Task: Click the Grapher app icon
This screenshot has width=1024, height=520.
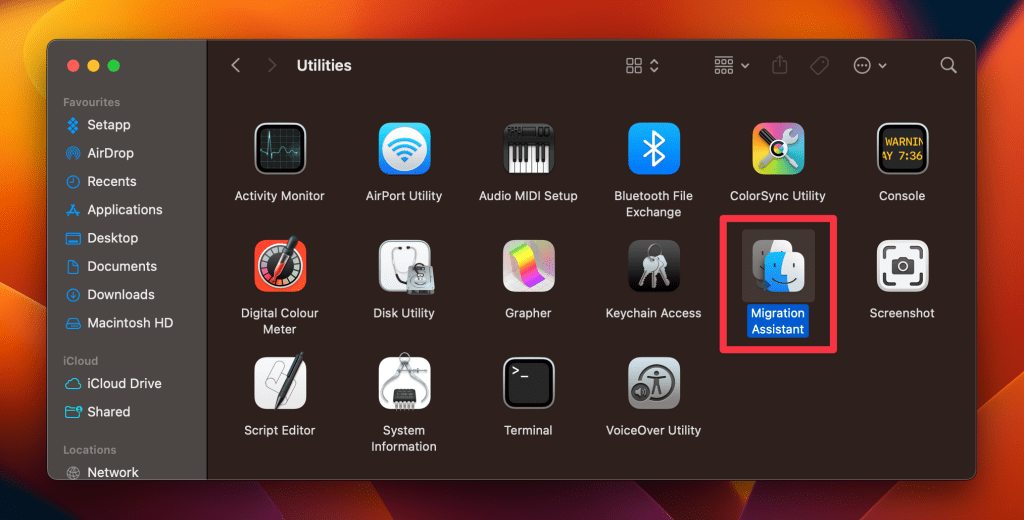Action: 528,266
